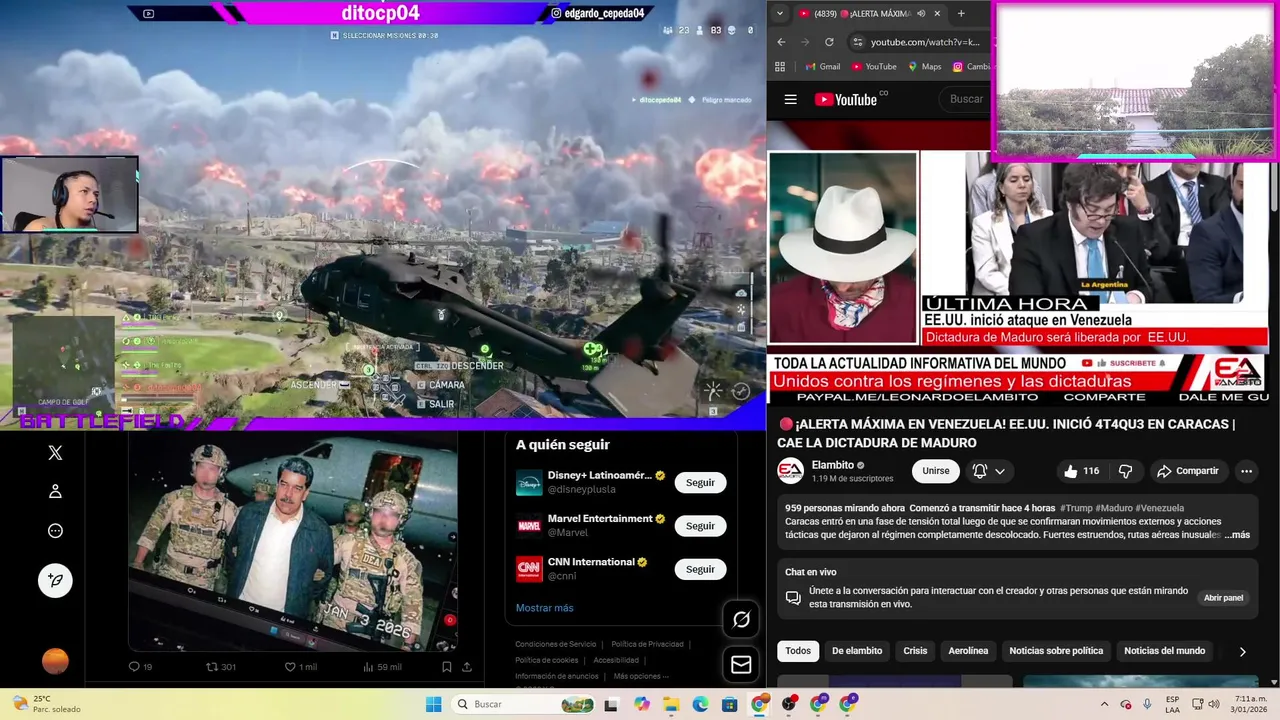Open the Gmail bookmark

823,67
